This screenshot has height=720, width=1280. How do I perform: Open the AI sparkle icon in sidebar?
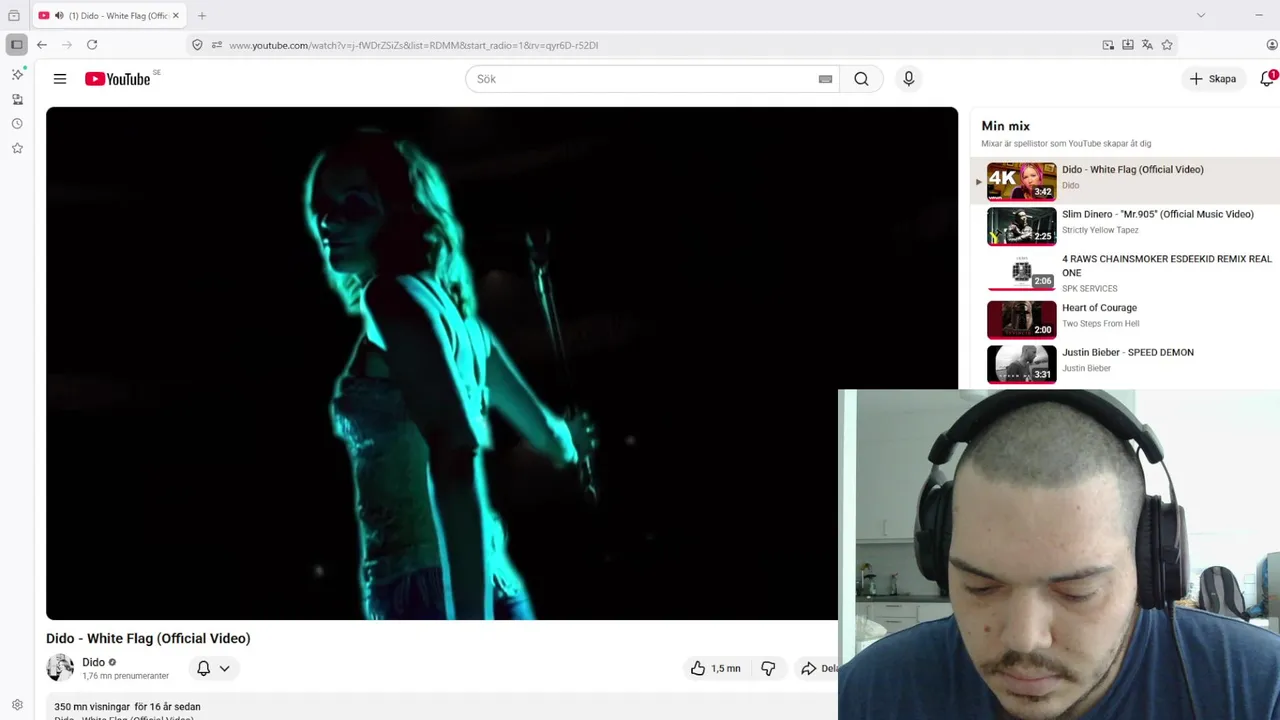17,75
